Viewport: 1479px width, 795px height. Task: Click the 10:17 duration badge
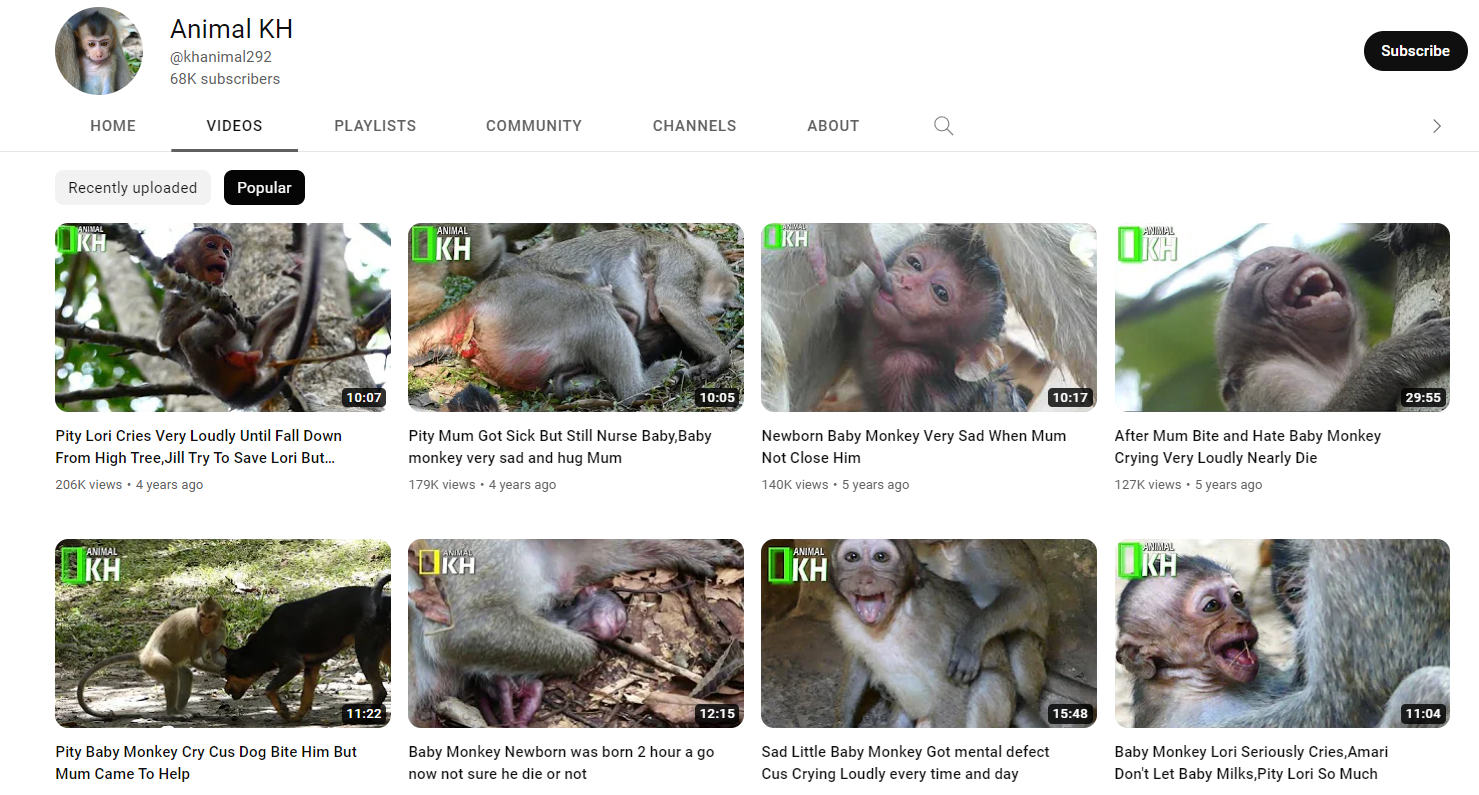coord(1069,398)
